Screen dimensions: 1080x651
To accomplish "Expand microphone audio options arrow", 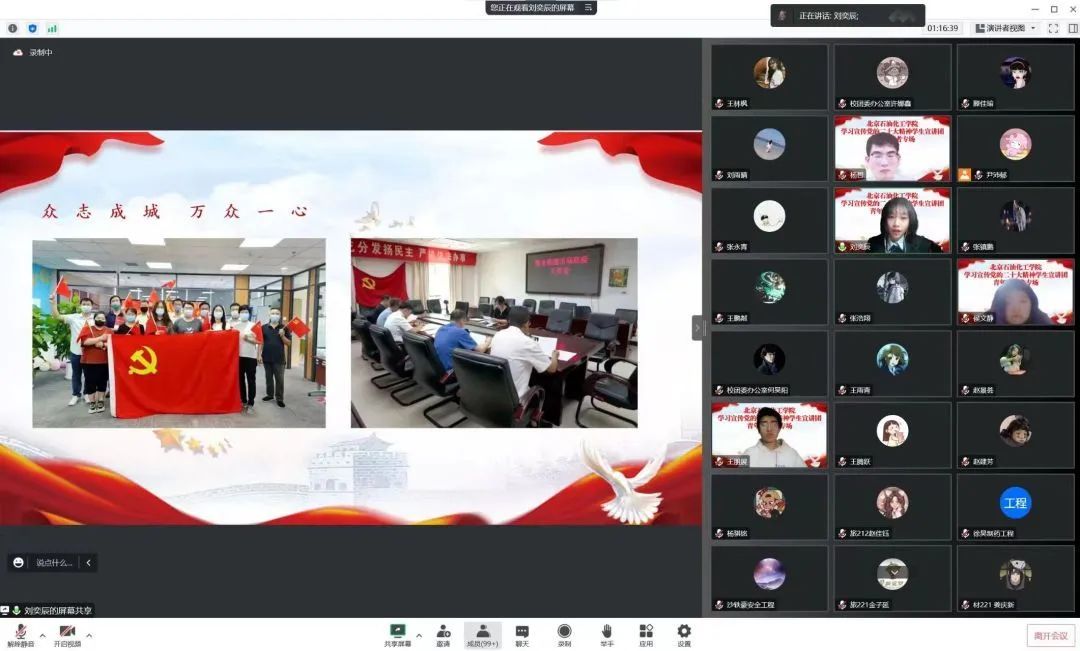I will point(42,635).
